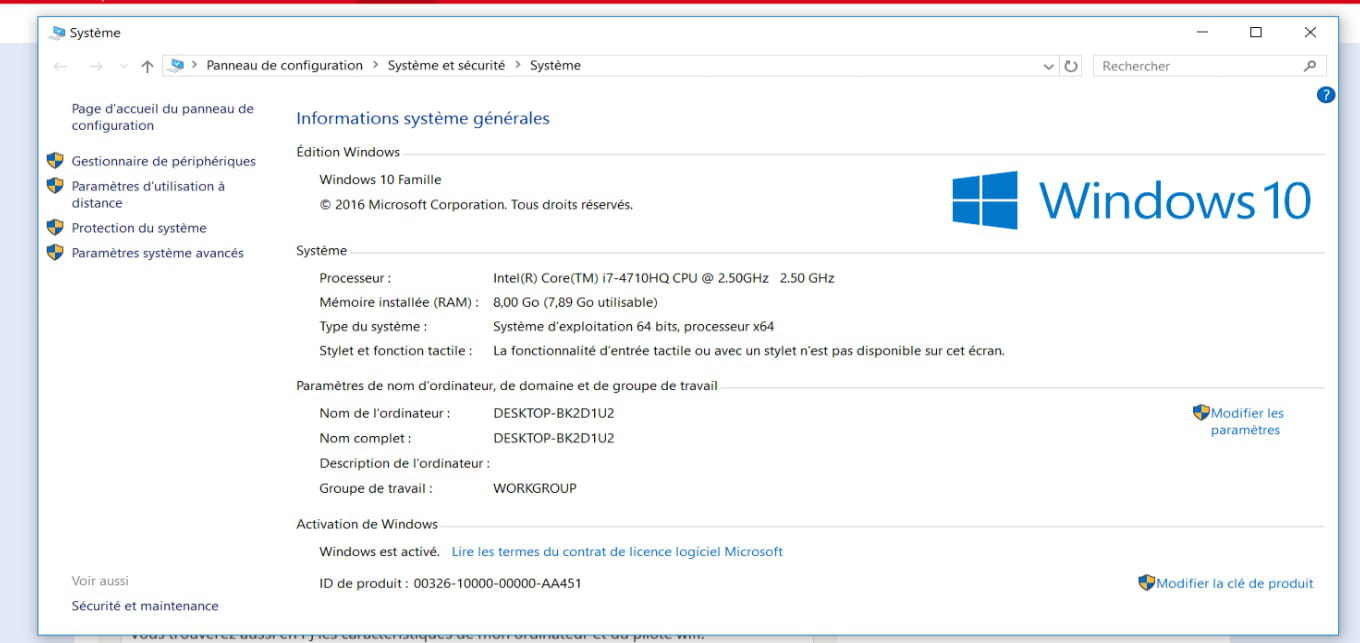The width and height of the screenshot is (1360, 643).
Task: Click shield icon beside Modifier les paramètres
Action: (1201, 412)
